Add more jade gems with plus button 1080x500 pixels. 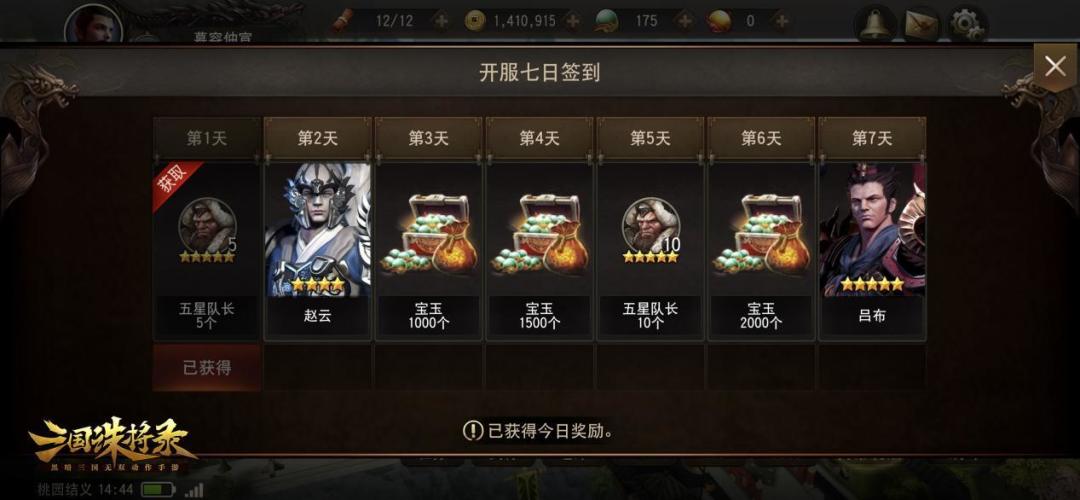tap(684, 21)
